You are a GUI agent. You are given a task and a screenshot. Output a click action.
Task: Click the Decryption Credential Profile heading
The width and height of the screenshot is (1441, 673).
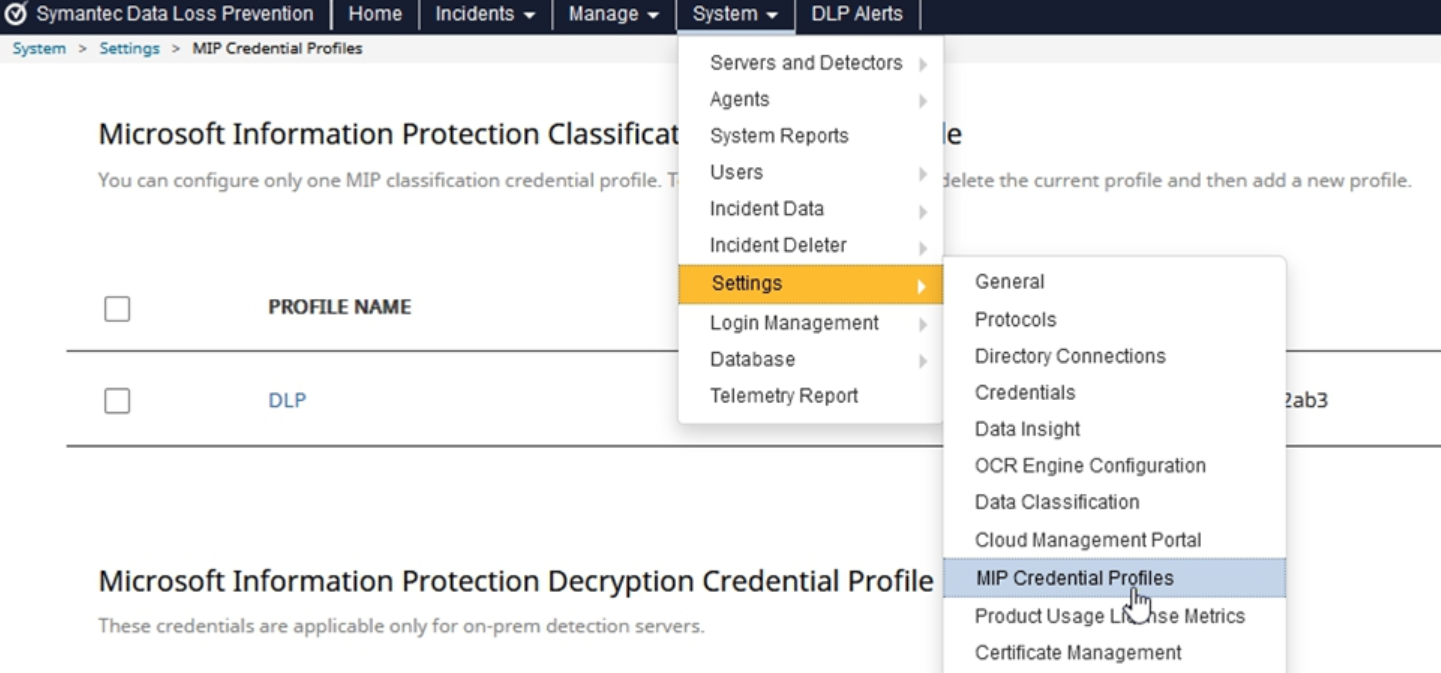coord(516,581)
